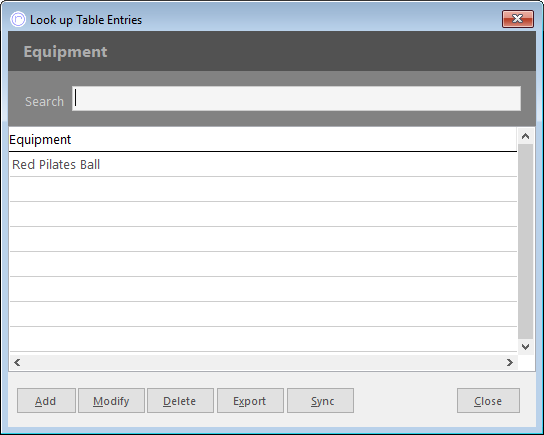Close the Look up Table Entries window
Screen dimensions: 544x435
[x=517, y=19]
